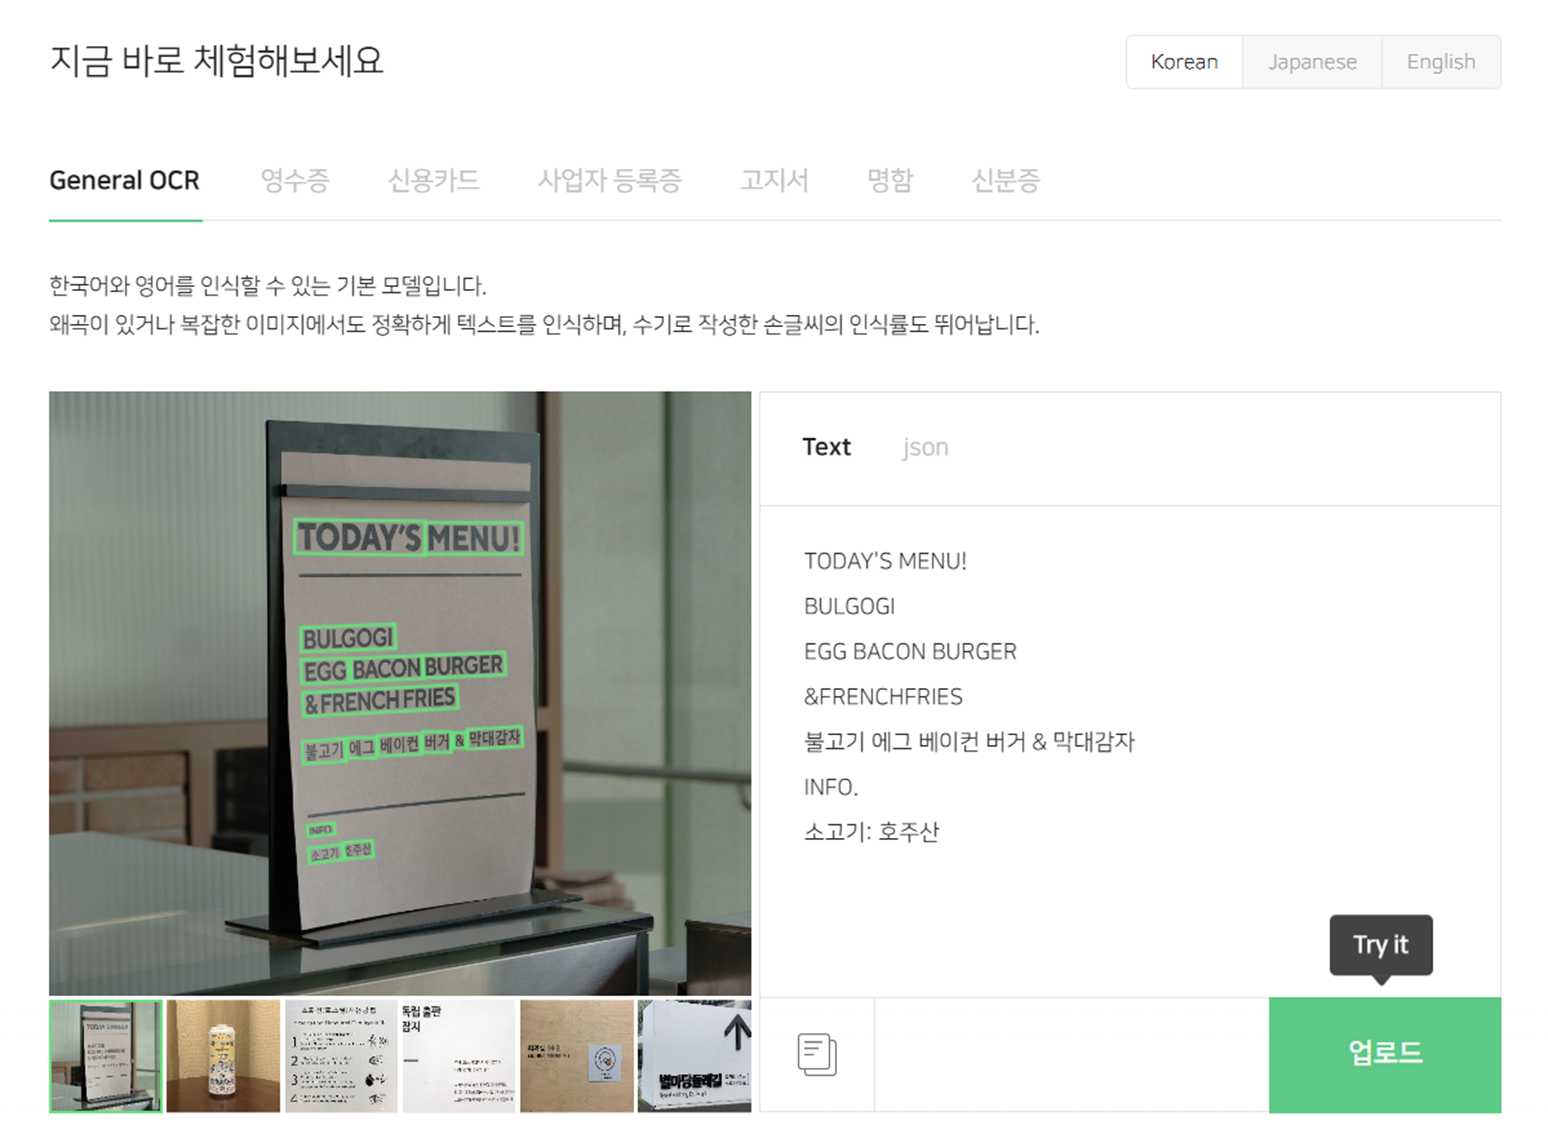Show the Text result tab
Screen dimensions: 1548x1125
(x=826, y=447)
